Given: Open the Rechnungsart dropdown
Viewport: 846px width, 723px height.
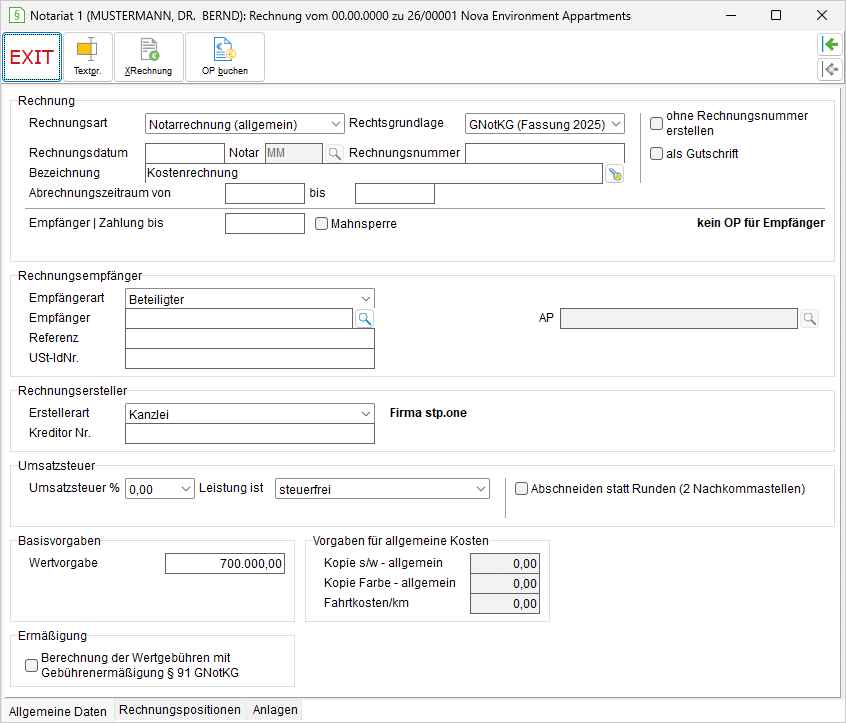Looking at the screenshot, I should click(x=244, y=125).
